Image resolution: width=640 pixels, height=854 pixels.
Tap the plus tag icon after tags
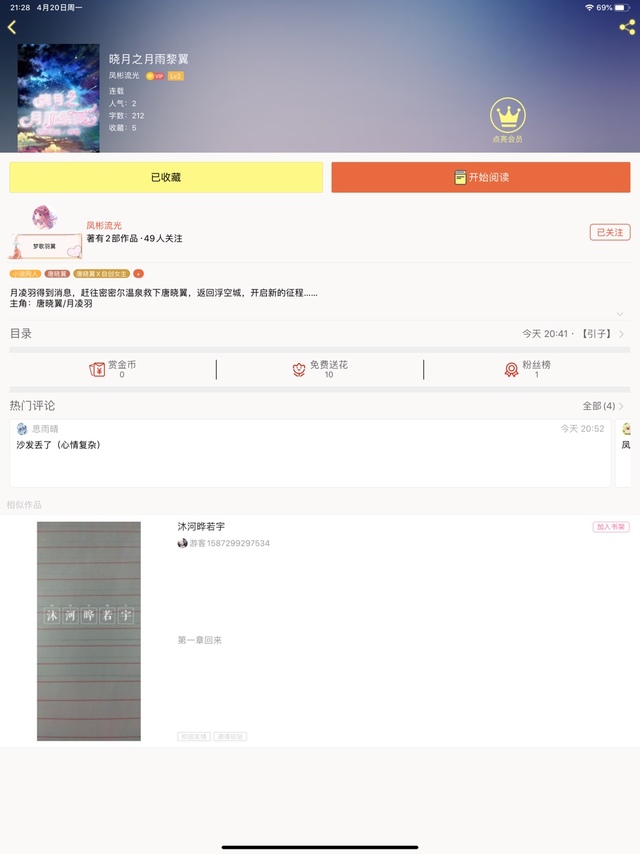(x=138, y=274)
